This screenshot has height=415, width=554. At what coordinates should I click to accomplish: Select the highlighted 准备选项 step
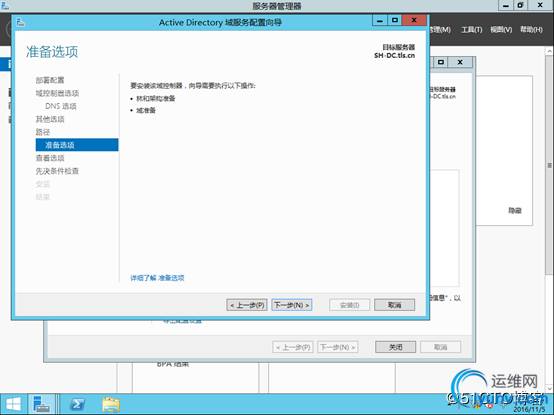(77, 145)
